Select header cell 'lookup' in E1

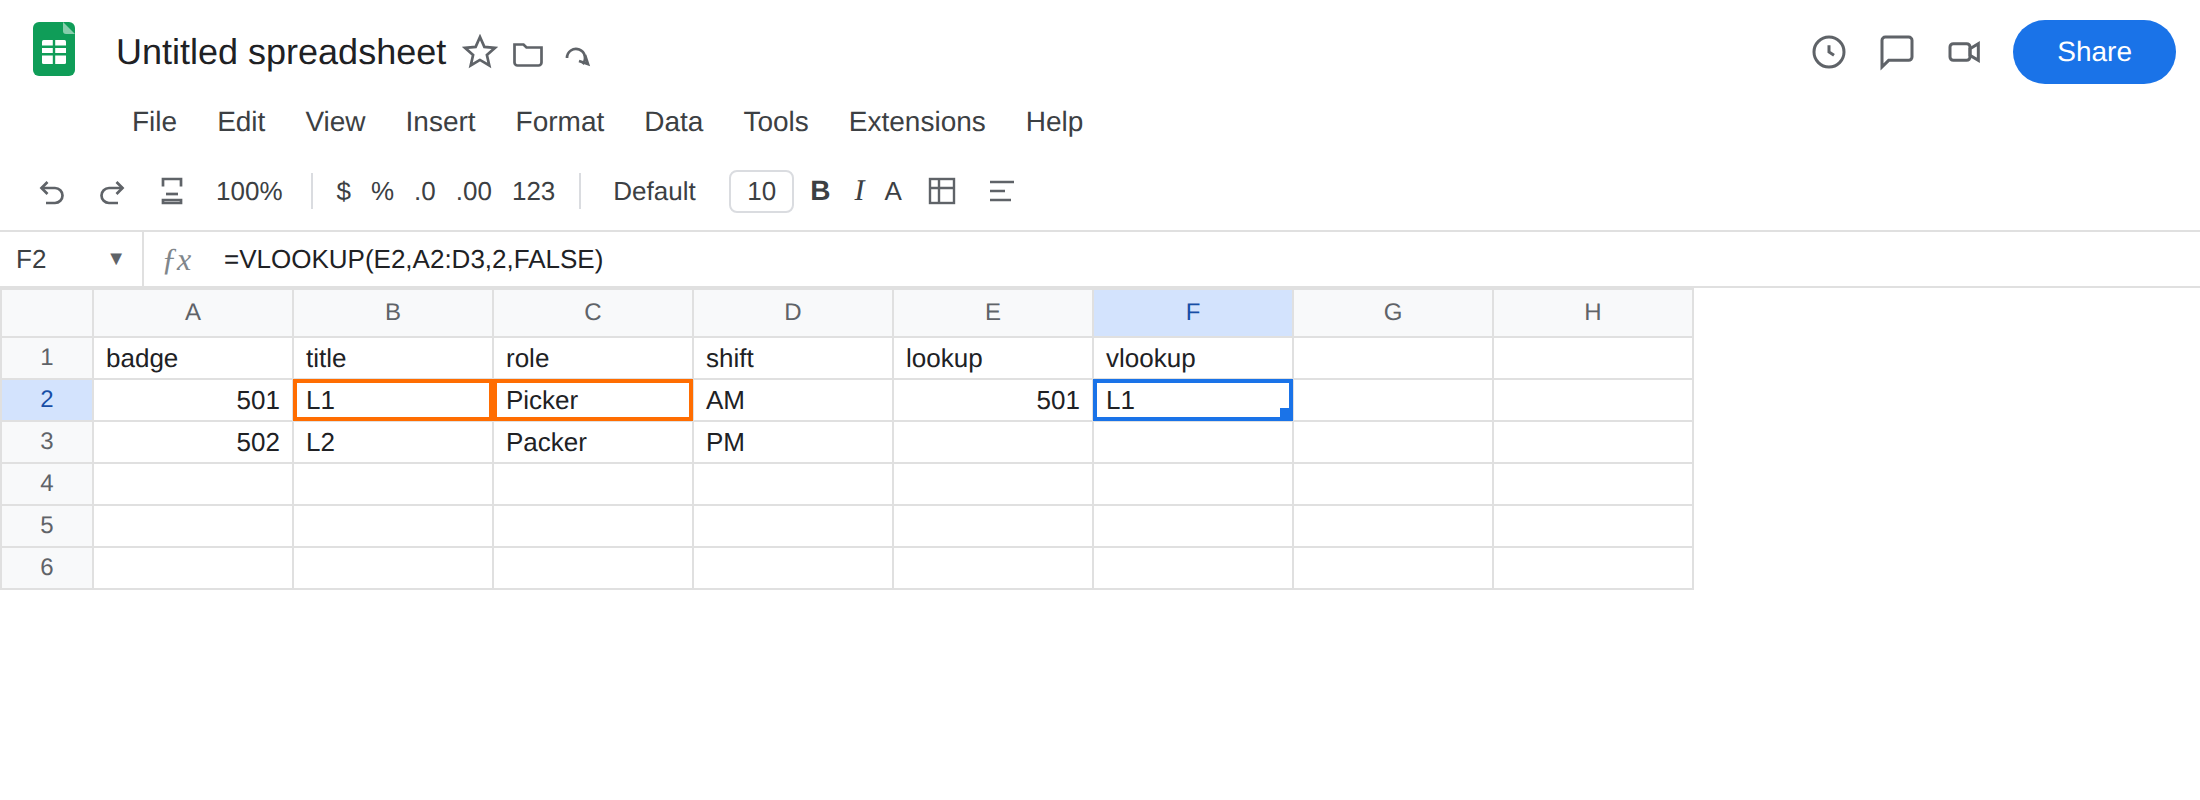click(993, 358)
